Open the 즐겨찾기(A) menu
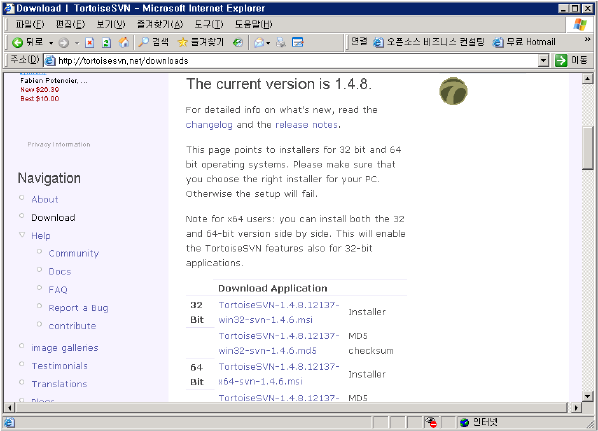 (x=160, y=24)
